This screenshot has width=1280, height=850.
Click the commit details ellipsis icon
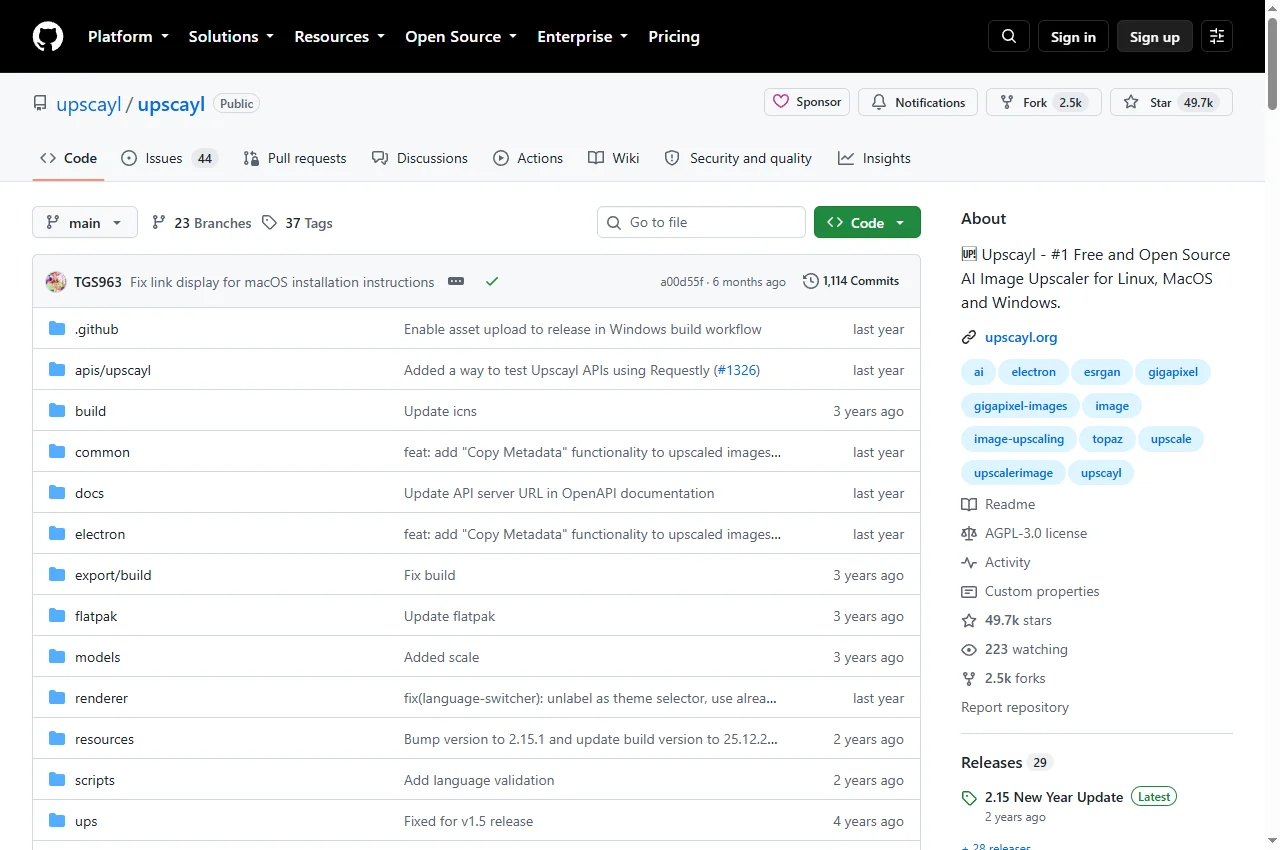click(x=456, y=281)
